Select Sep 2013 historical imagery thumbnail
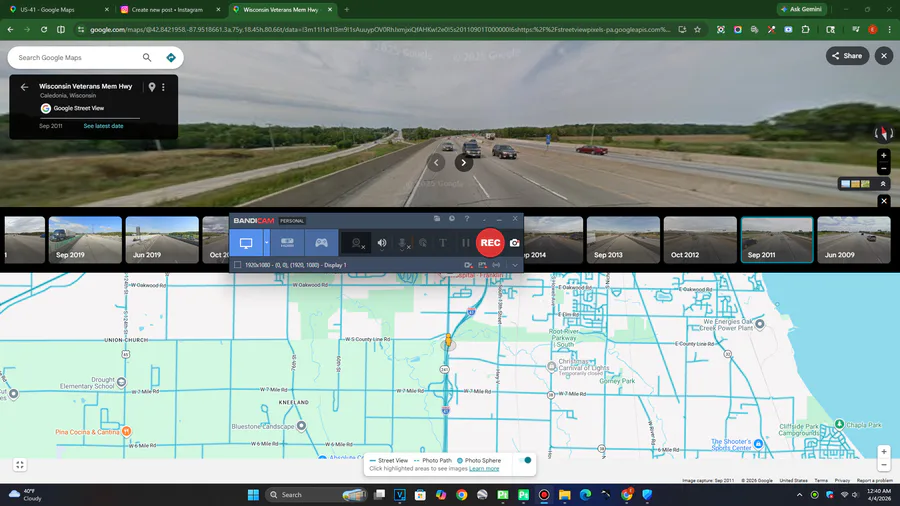900x506 pixels. coord(623,240)
